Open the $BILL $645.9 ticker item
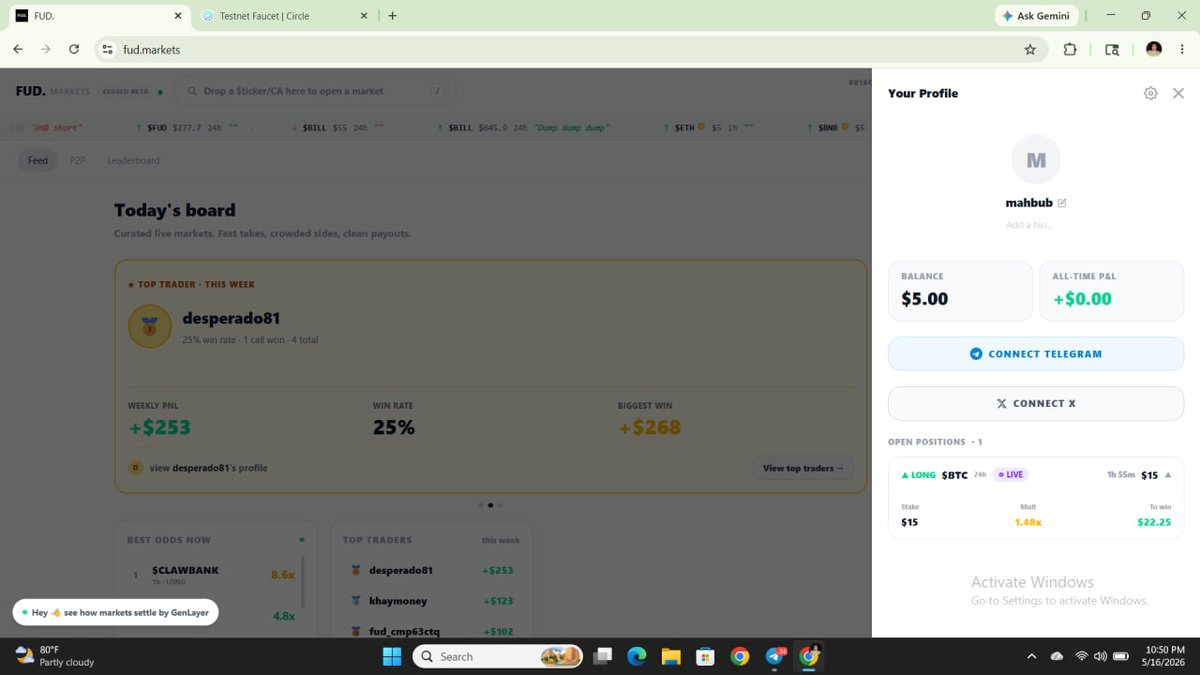1200x675 pixels. coord(525,128)
